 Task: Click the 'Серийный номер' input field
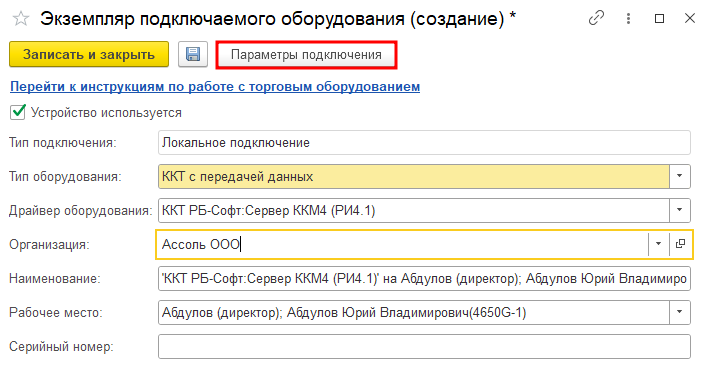click(424, 346)
